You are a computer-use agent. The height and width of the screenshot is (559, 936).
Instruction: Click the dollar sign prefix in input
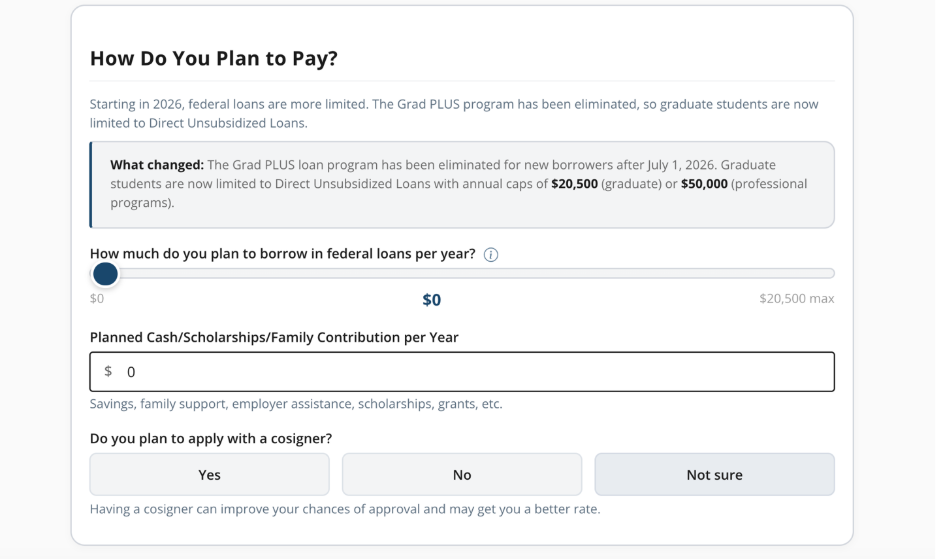[x=108, y=372]
